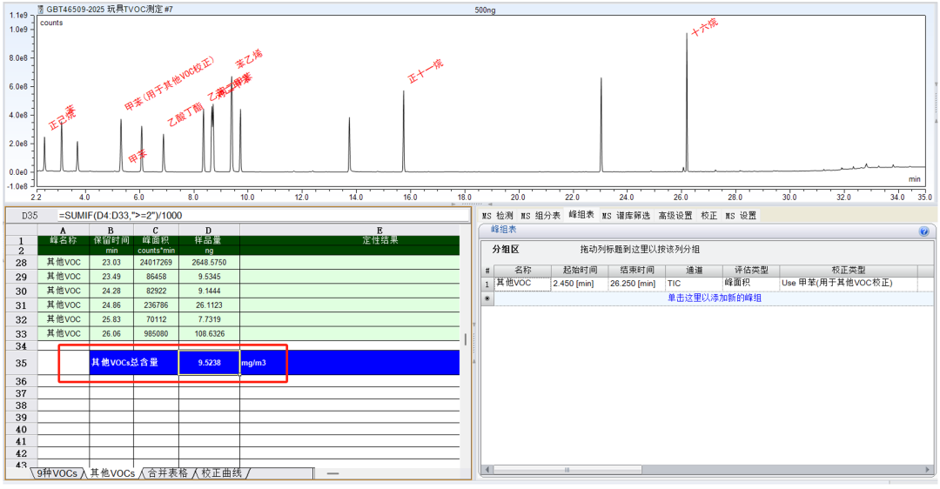This screenshot has width=940, height=489.
Task: Select row header 33
Action: coord(21,334)
